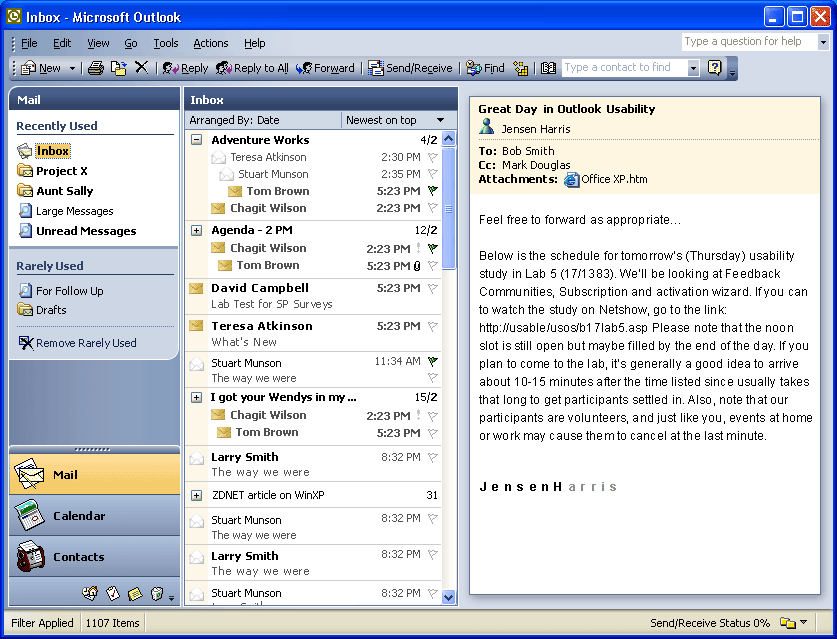Click the Organize icon next to Find

(x=520, y=68)
